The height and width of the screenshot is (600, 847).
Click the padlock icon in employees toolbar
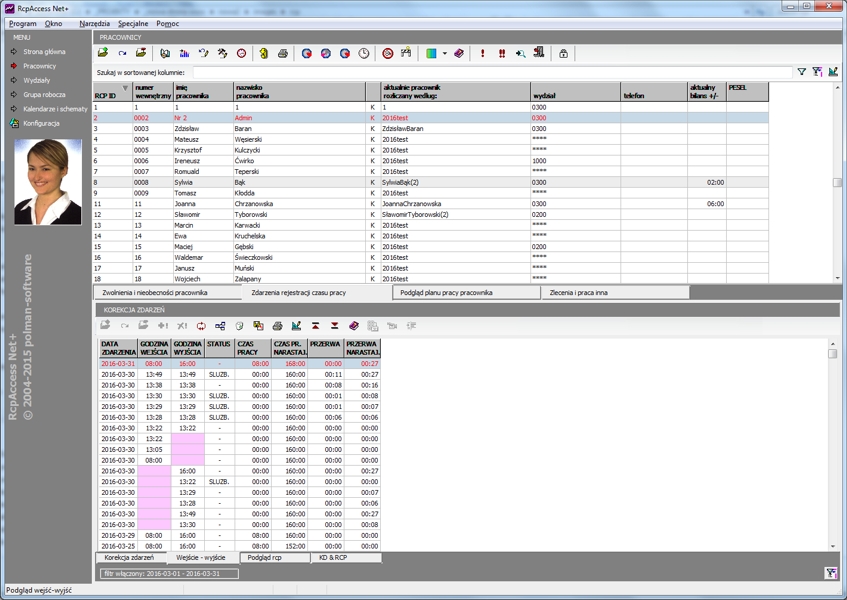563,54
